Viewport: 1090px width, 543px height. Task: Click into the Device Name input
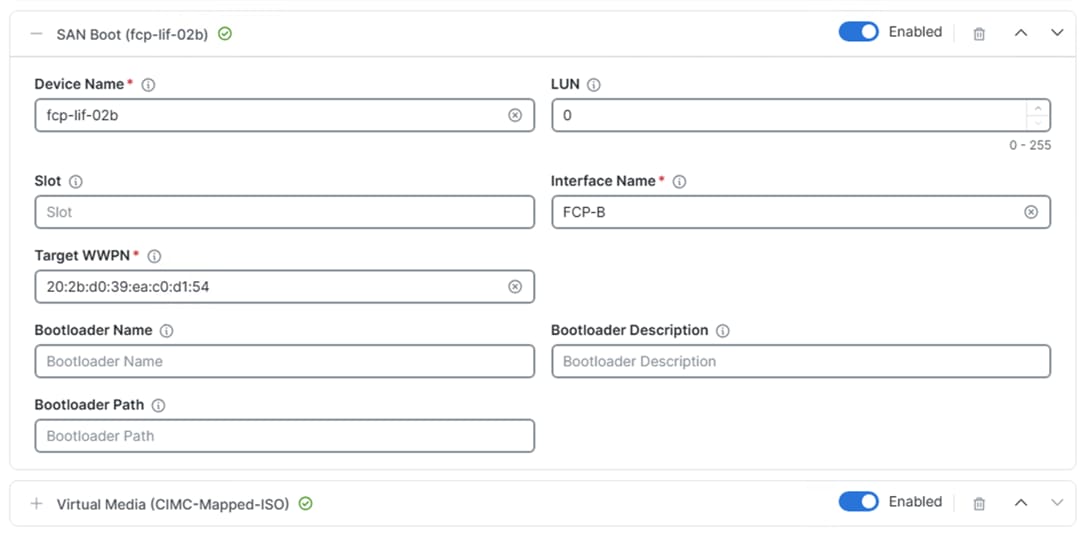pos(284,115)
